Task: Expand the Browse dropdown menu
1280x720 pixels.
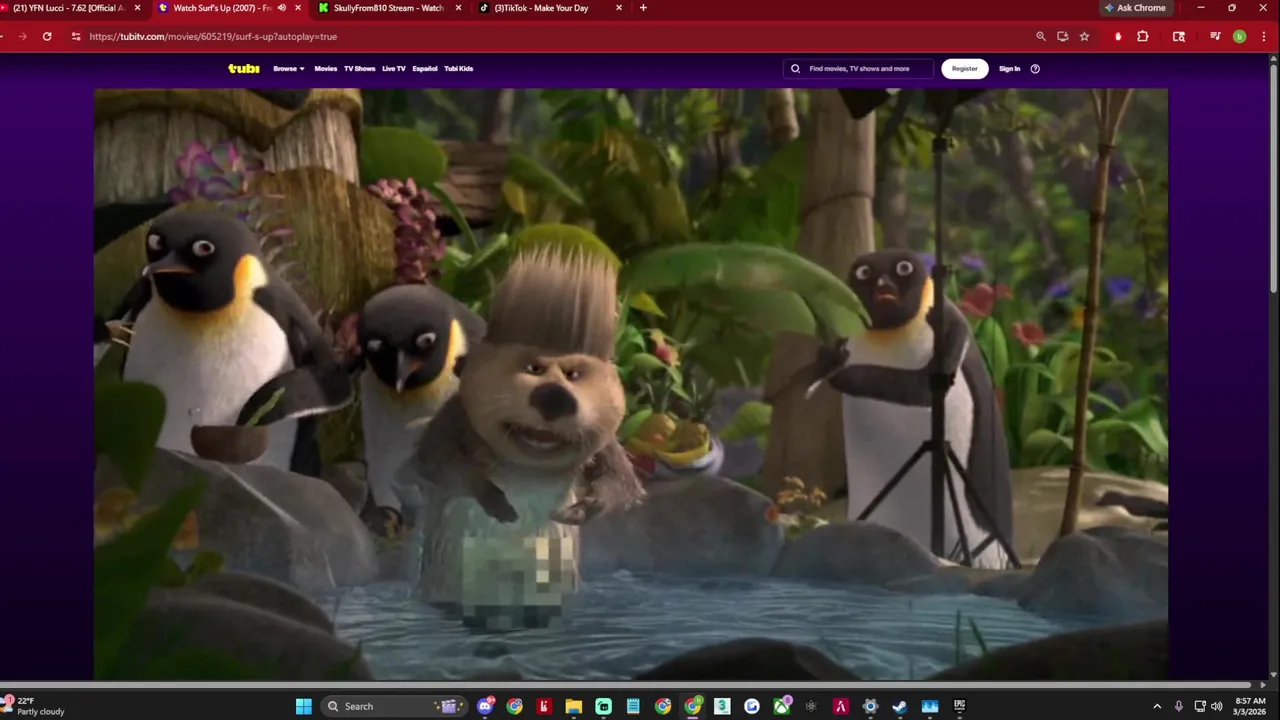Action: [289, 69]
